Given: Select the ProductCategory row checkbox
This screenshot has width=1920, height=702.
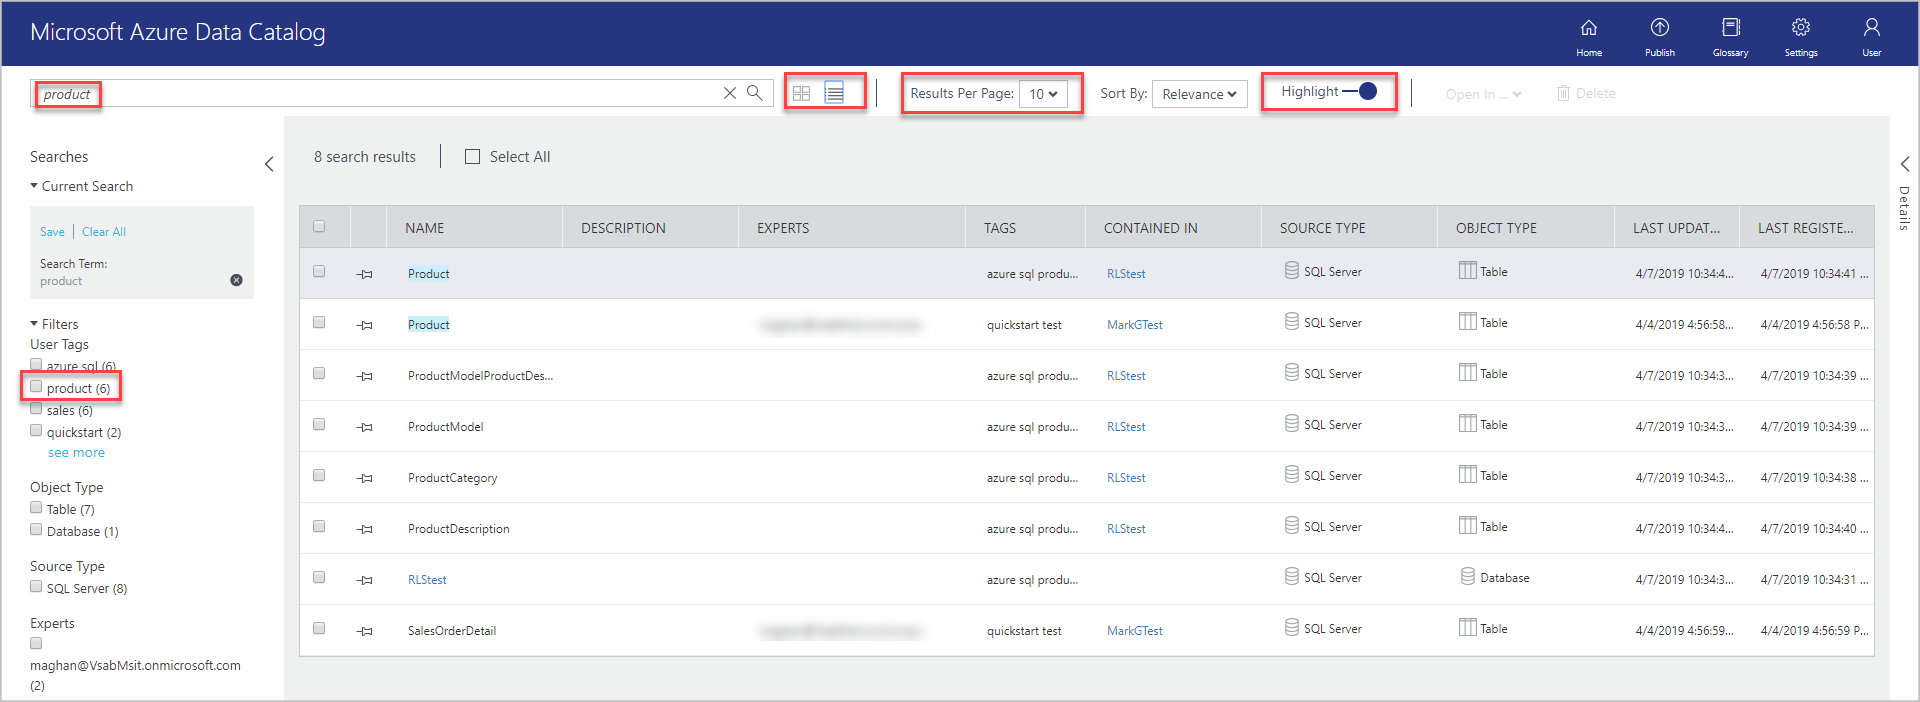Looking at the screenshot, I should pos(319,475).
